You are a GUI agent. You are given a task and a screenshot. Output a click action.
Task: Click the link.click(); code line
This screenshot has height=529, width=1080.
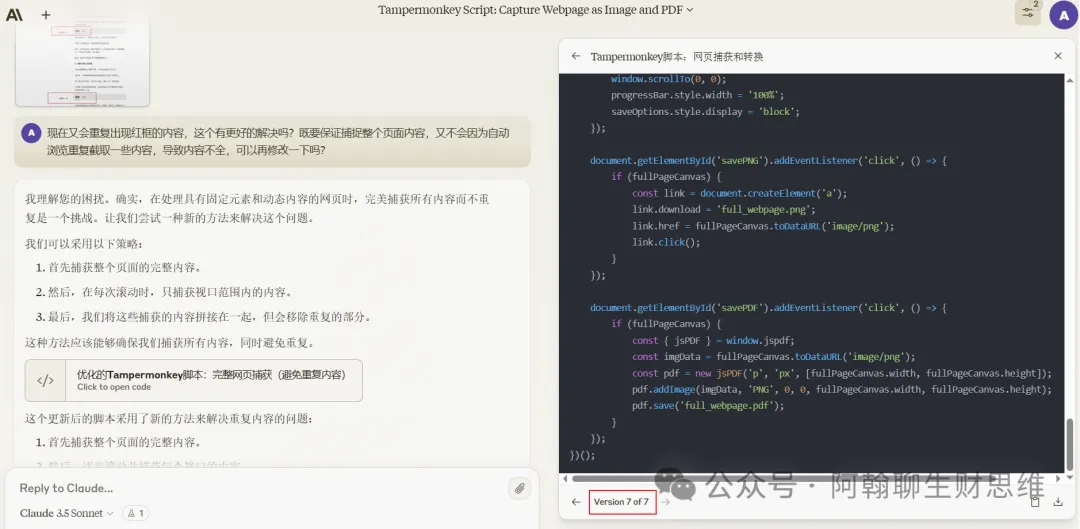click(666, 242)
